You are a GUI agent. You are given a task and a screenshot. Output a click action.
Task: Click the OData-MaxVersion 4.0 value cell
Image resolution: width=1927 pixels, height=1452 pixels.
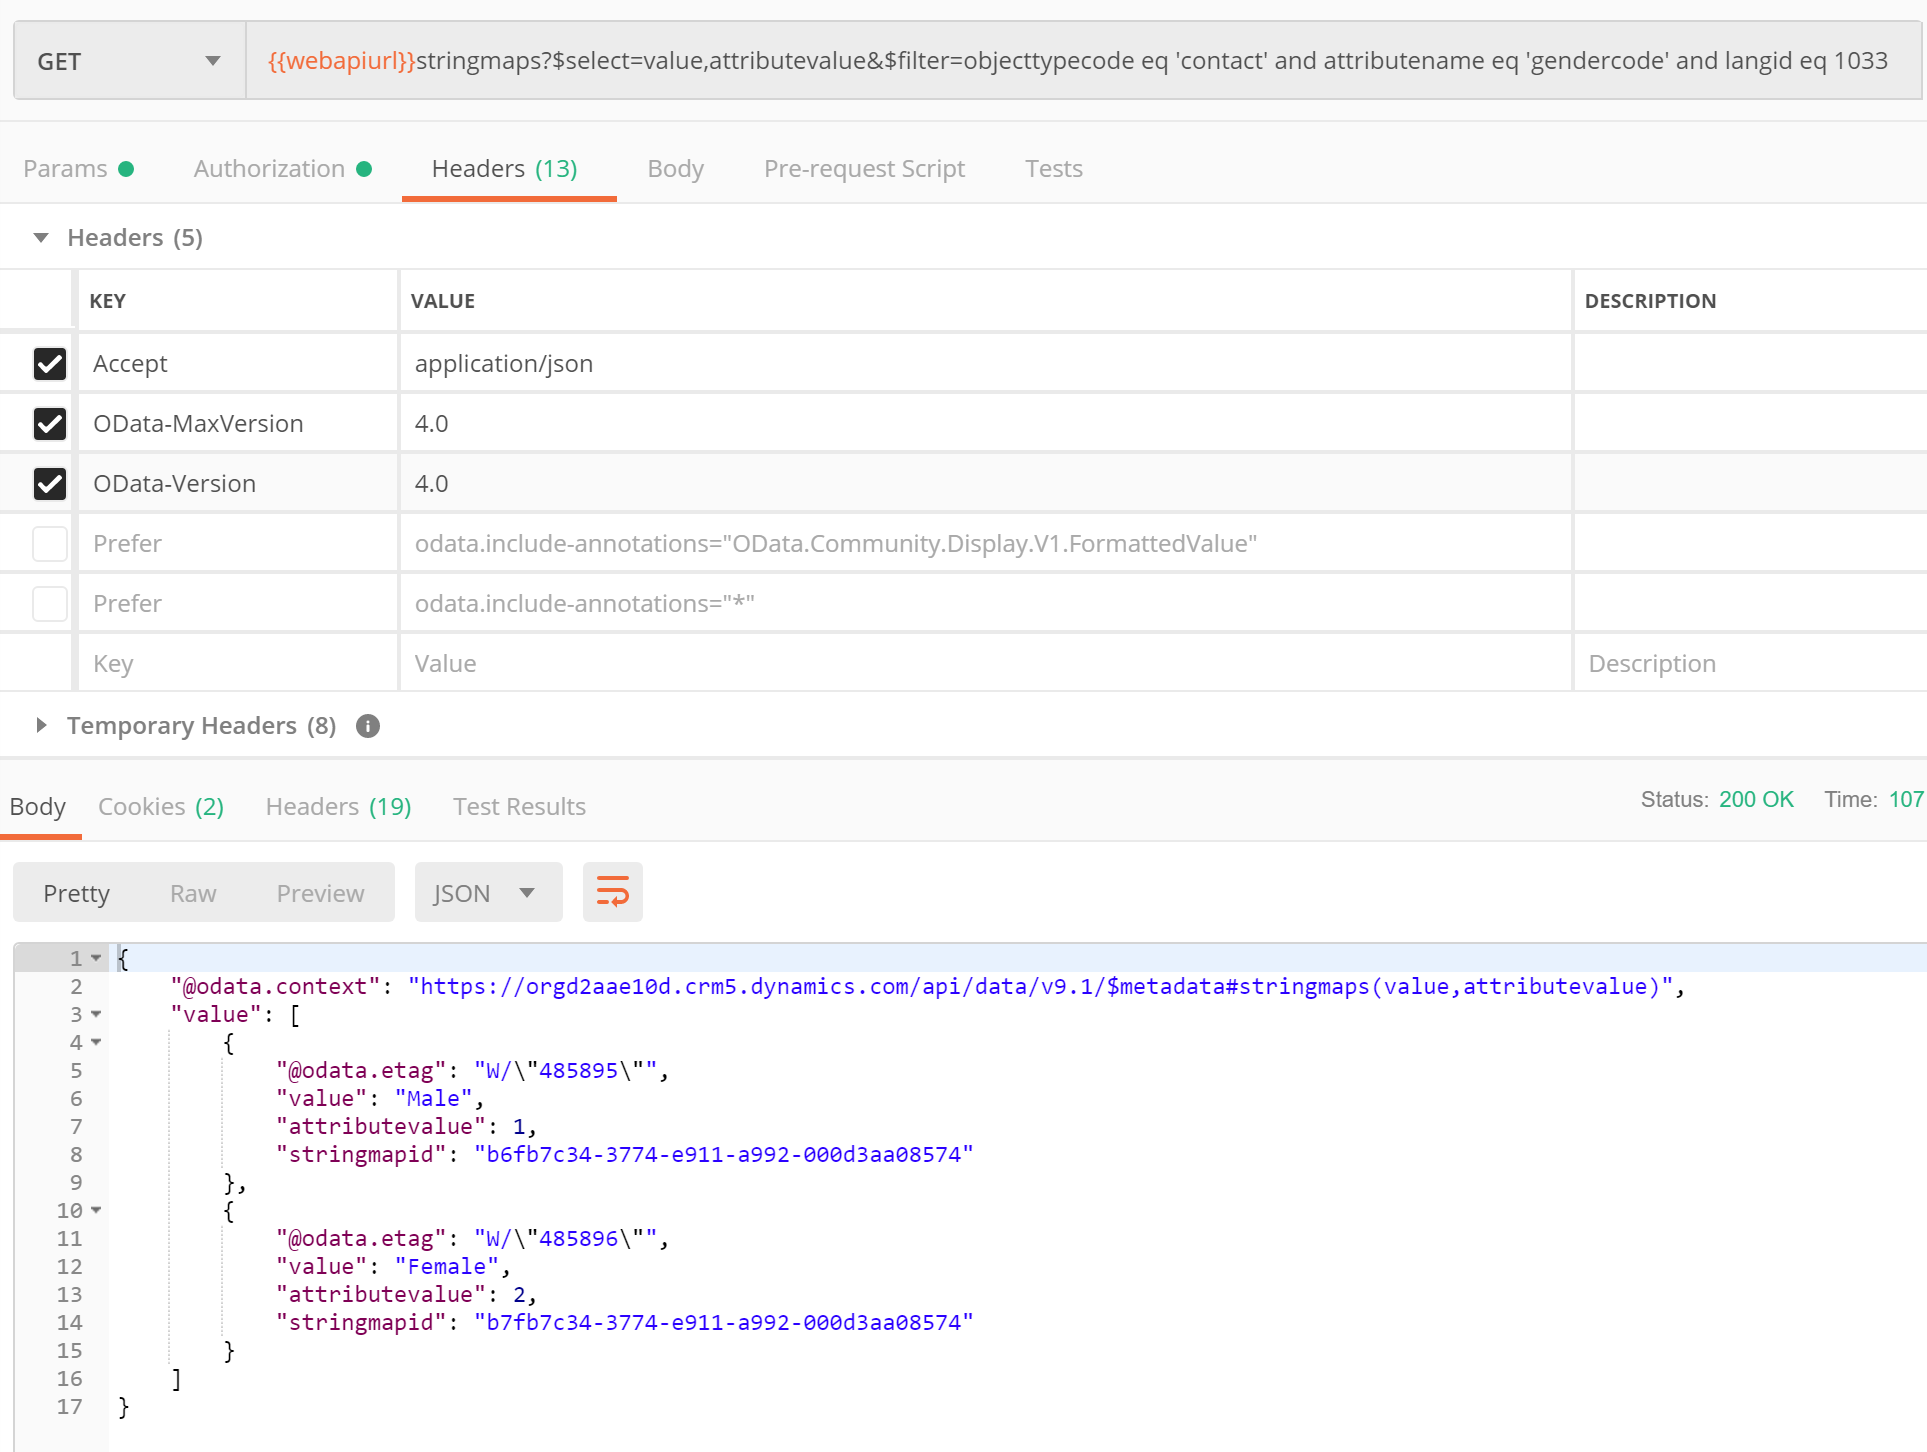[985, 423]
